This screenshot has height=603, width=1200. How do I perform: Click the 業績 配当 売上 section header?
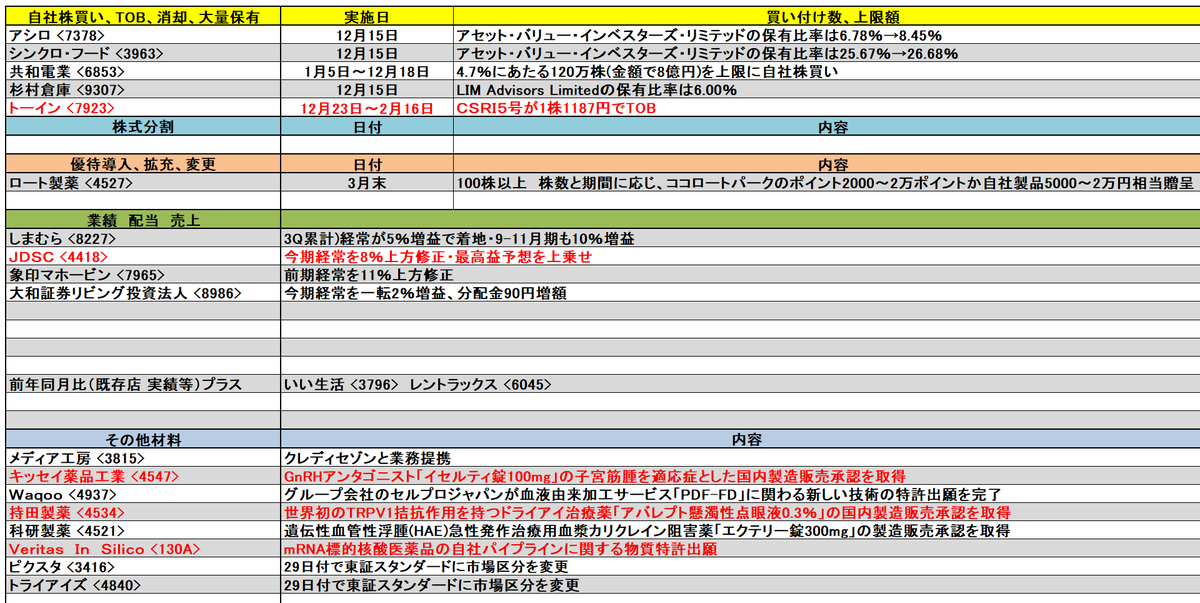coord(143,220)
